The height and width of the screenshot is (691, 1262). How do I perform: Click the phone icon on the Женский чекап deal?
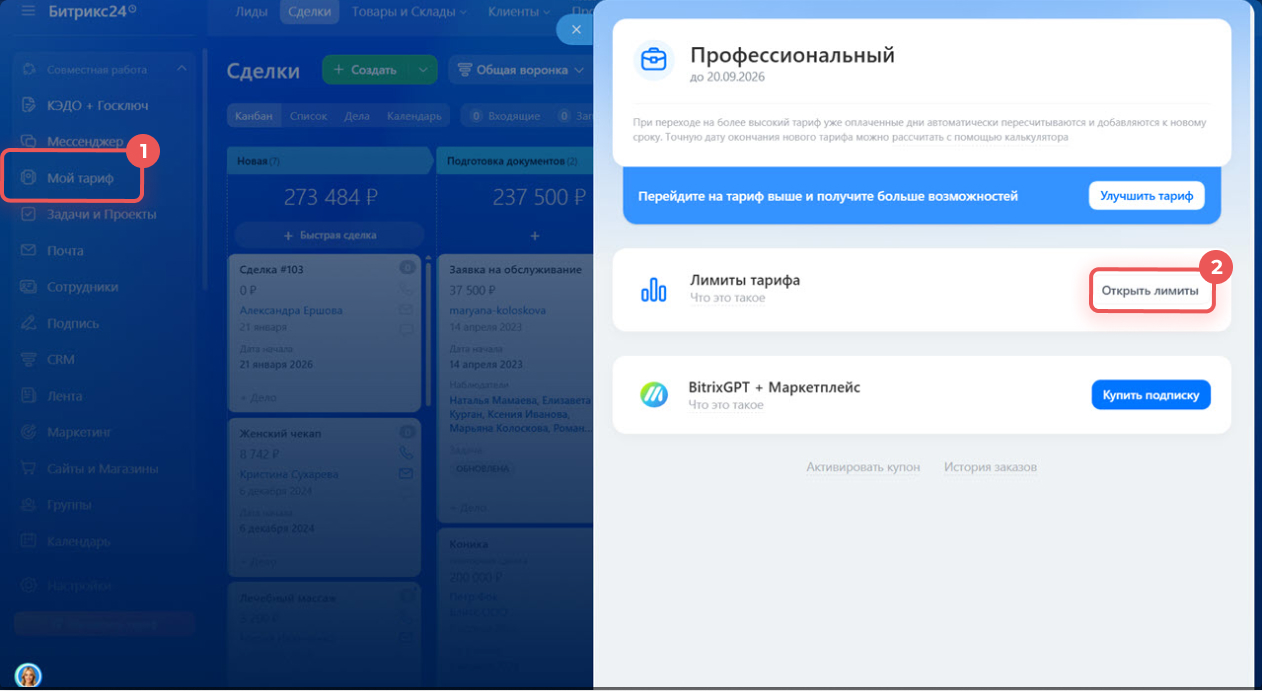tap(406, 453)
